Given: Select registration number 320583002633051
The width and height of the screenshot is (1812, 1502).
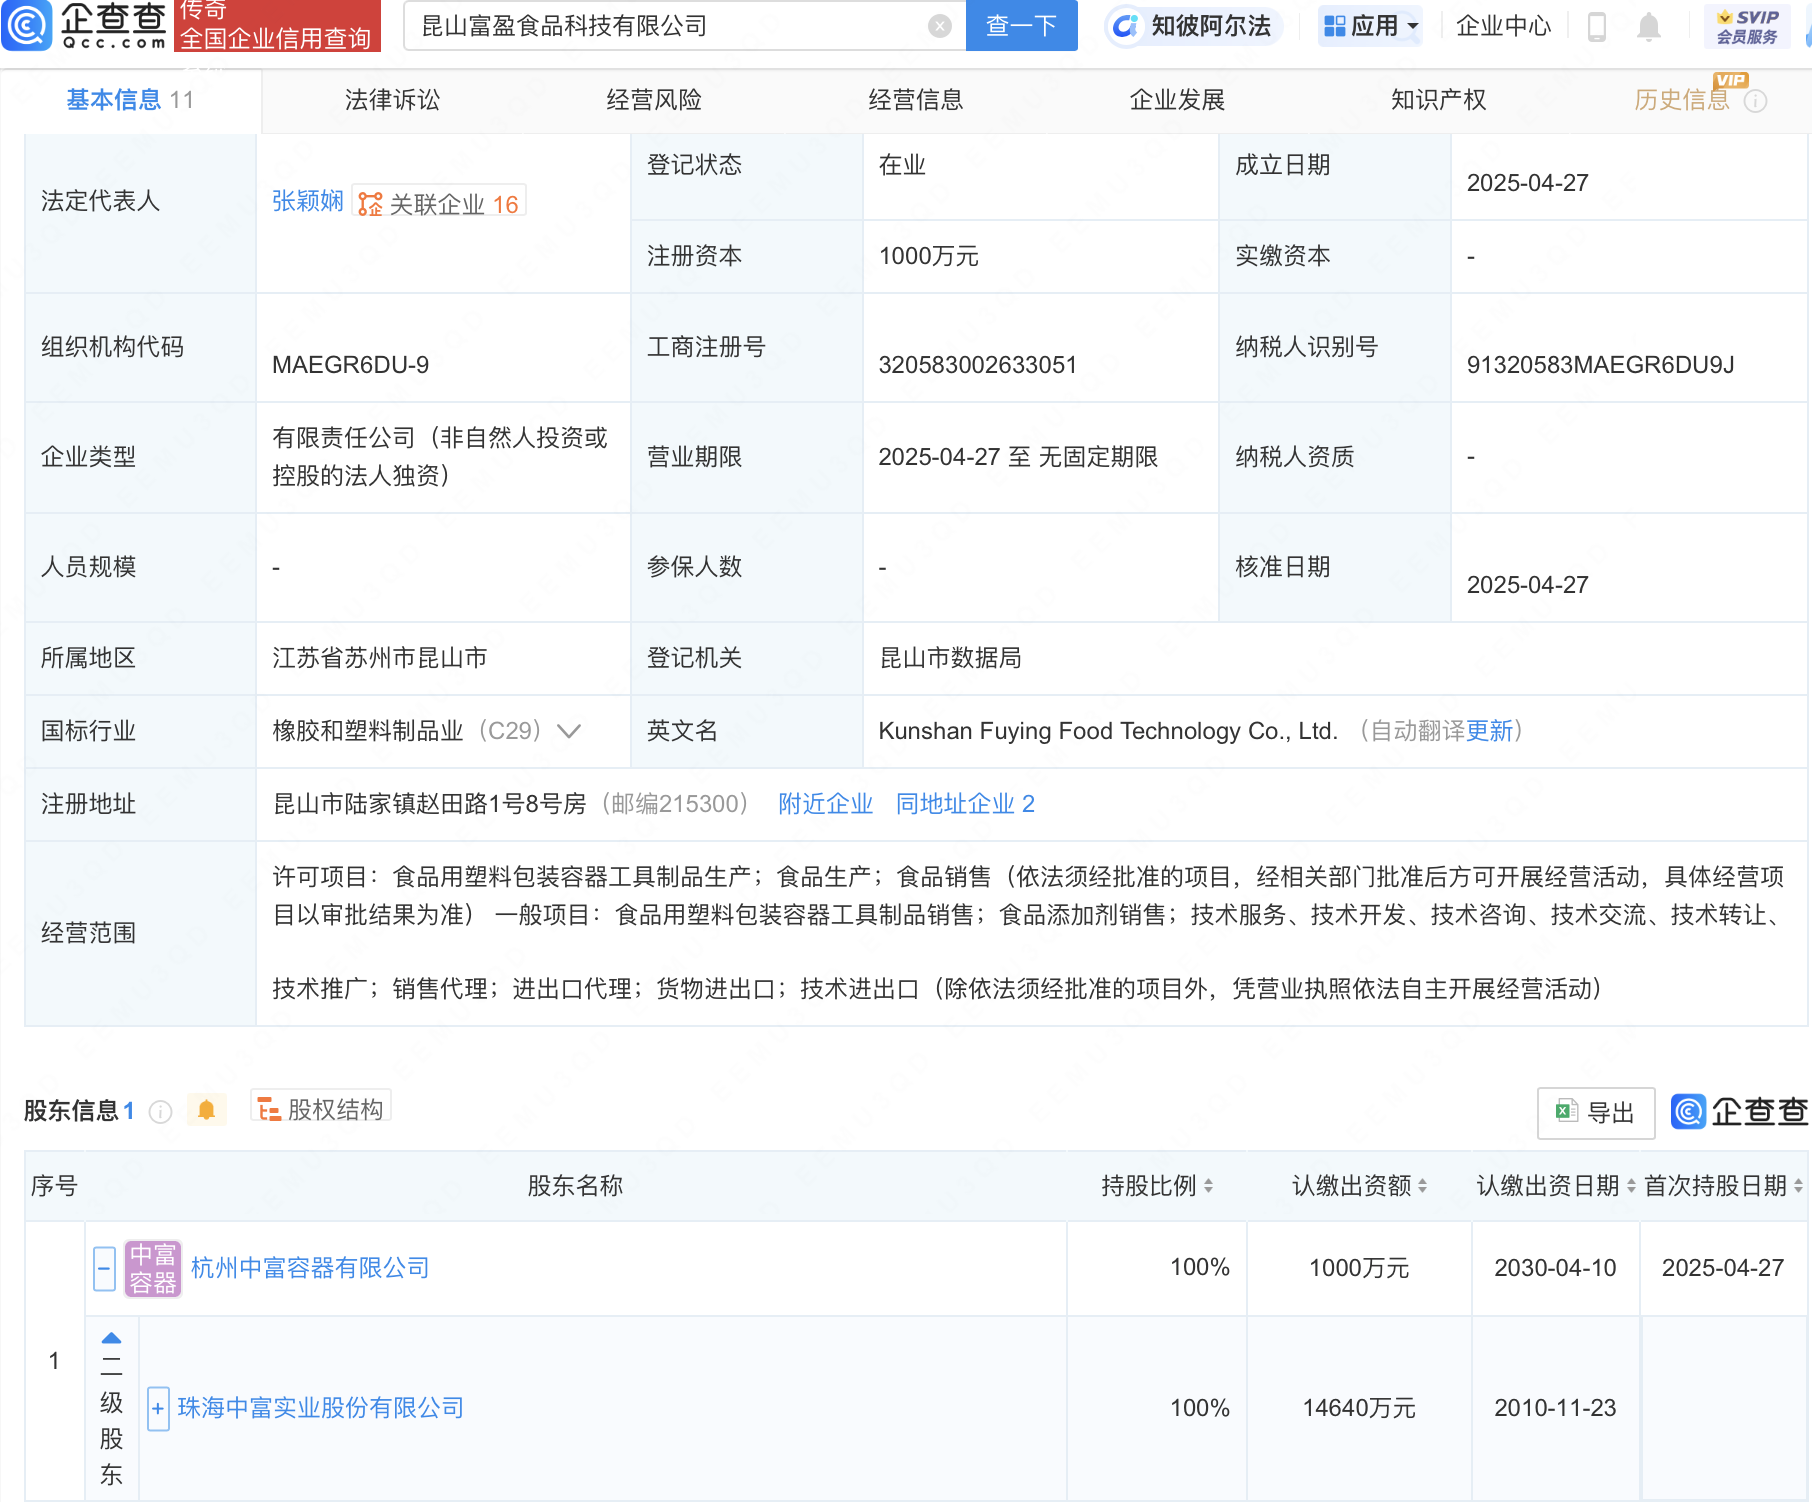Looking at the screenshot, I should click(x=977, y=365).
